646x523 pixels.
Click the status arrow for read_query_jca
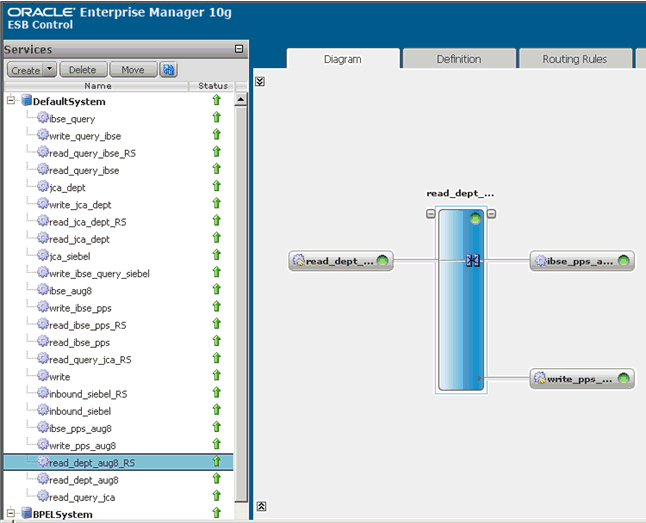[x=217, y=496]
